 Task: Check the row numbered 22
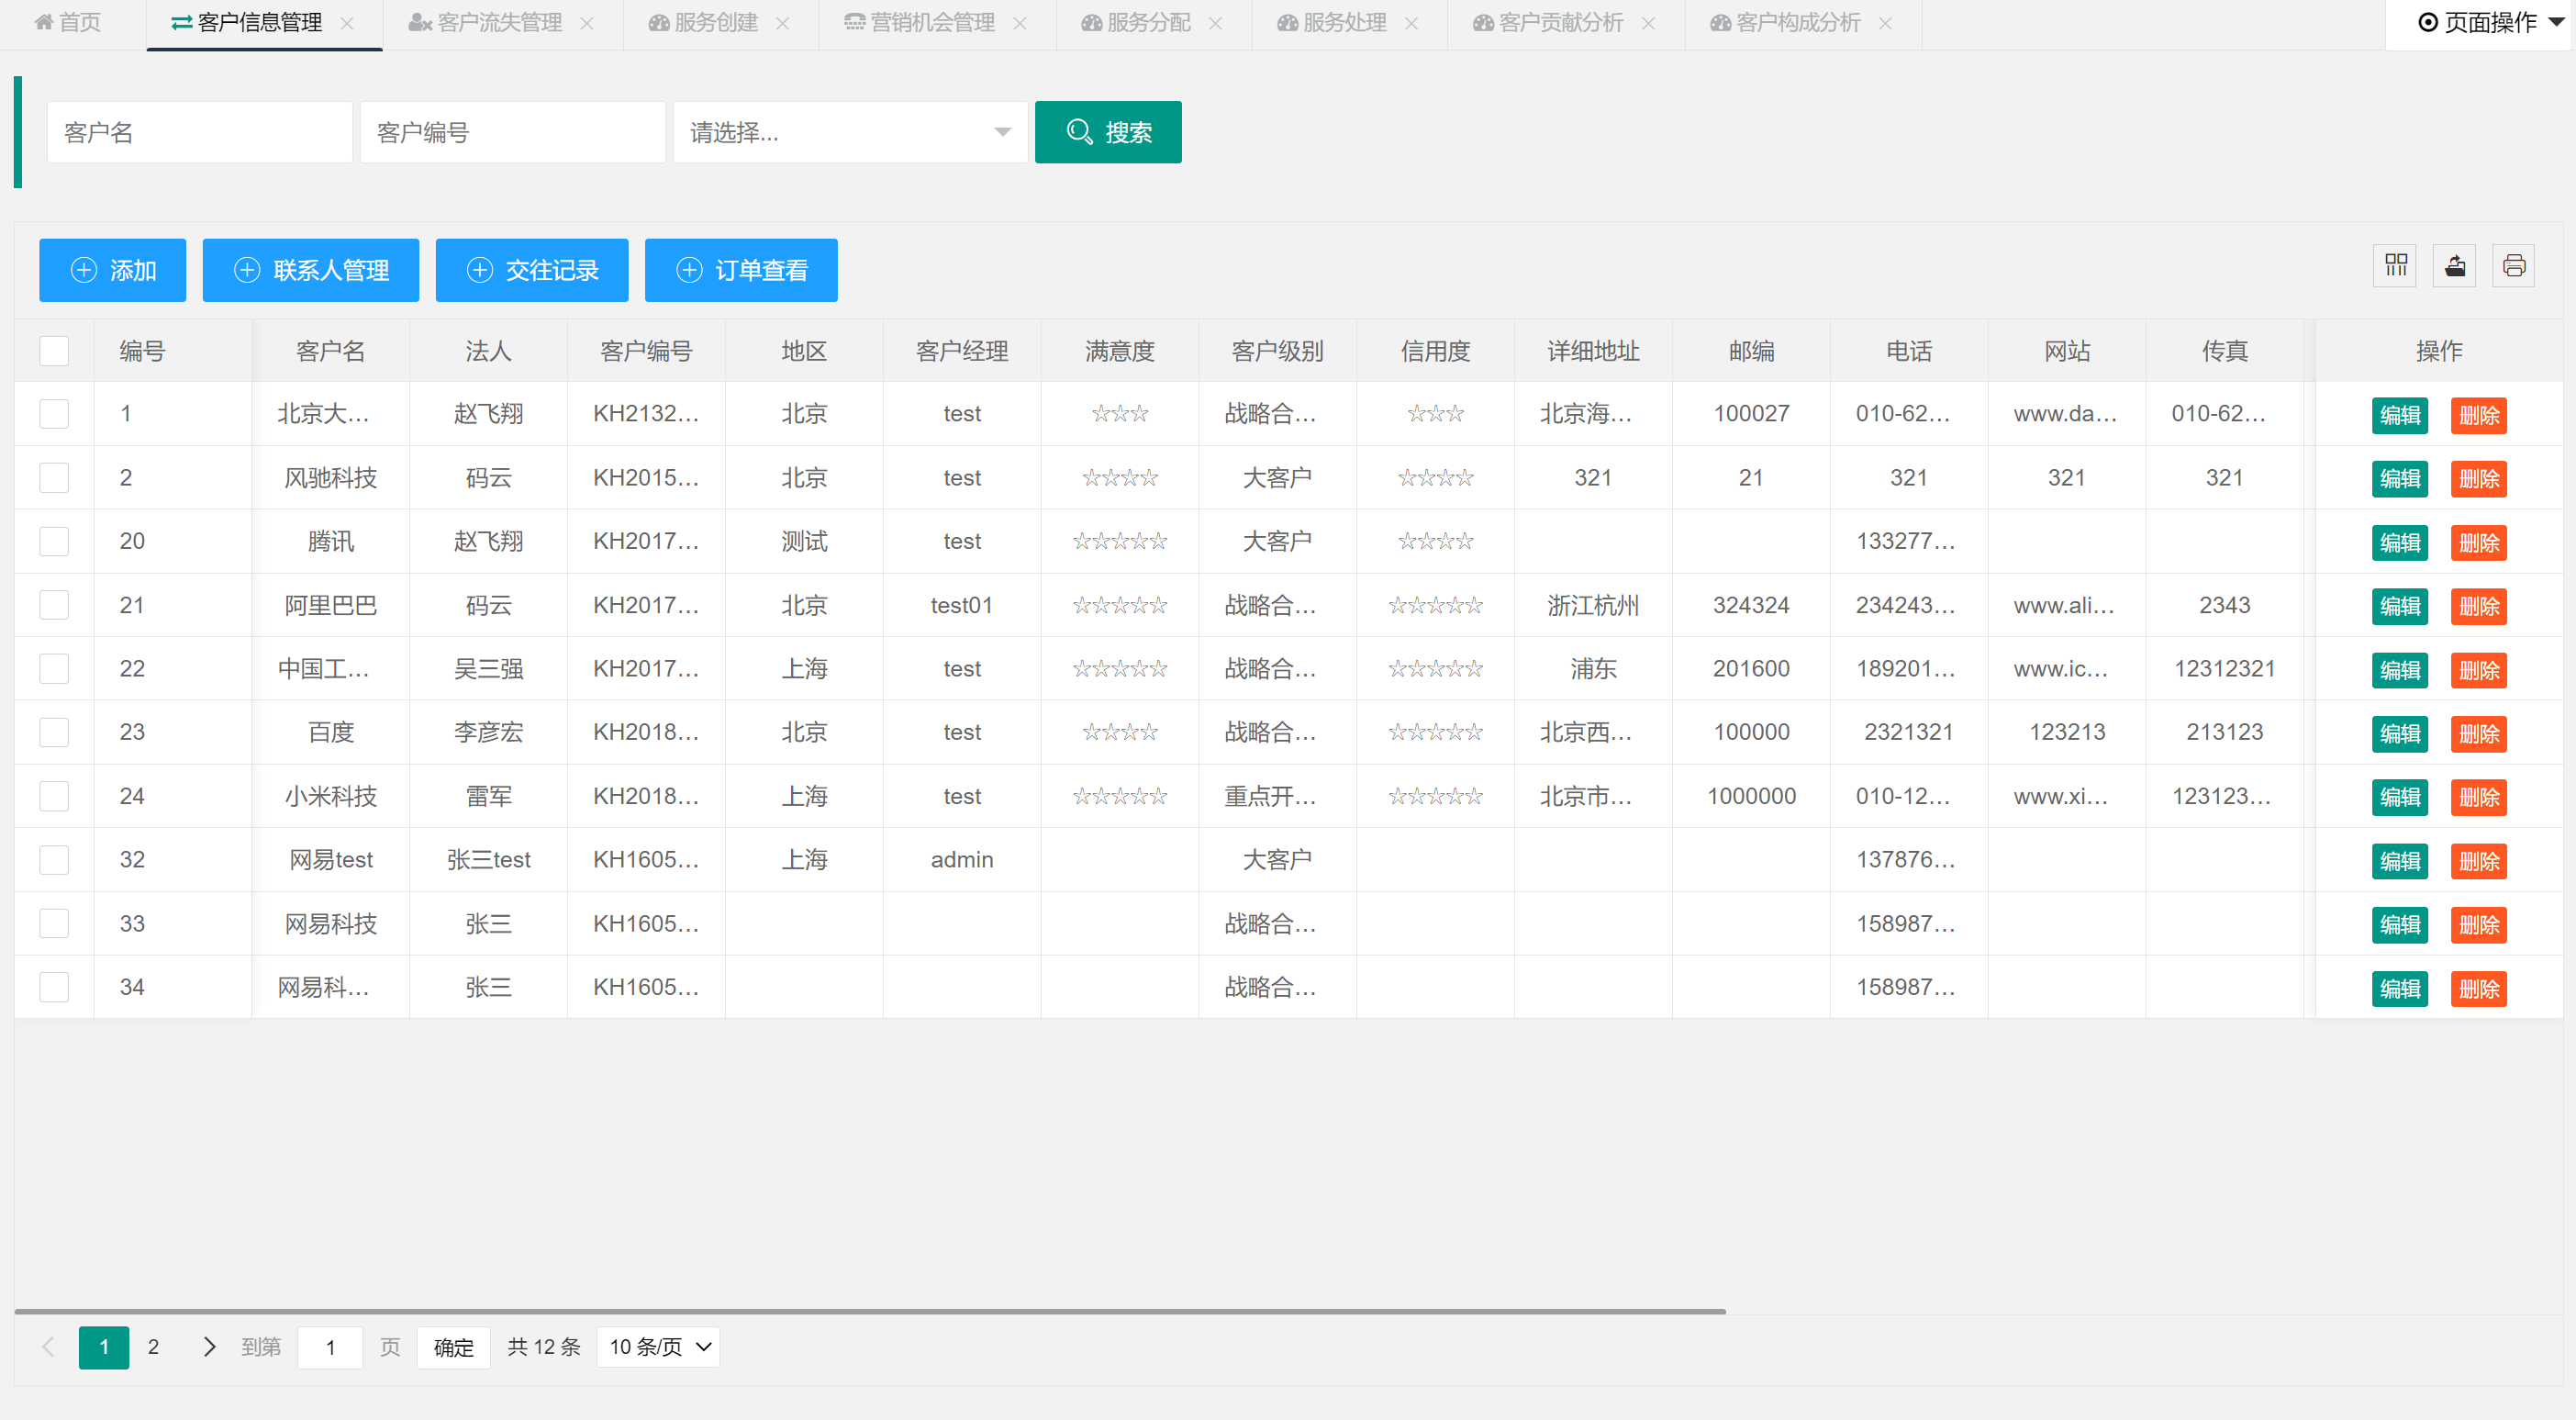coord(54,669)
